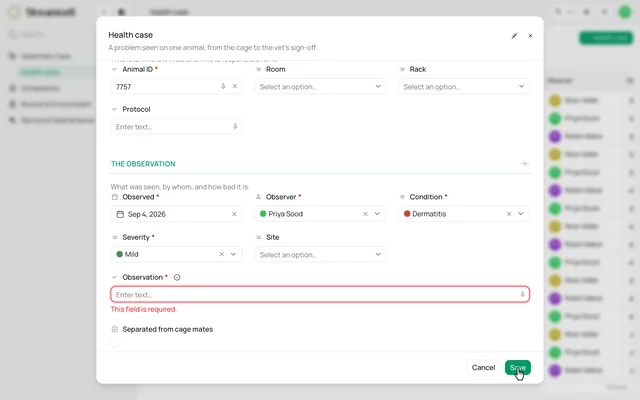Click the Save button

click(x=518, y=367)
